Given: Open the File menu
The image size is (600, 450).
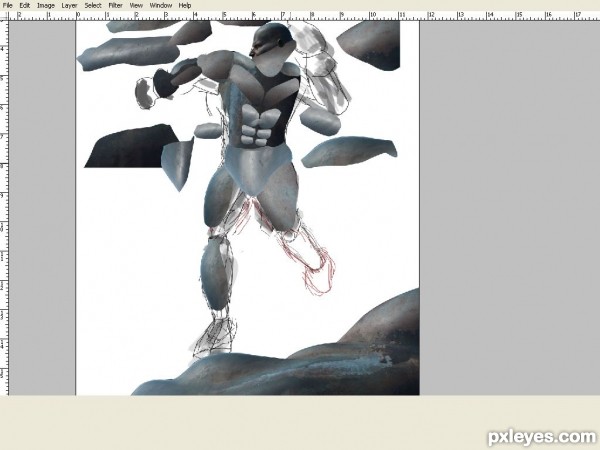Looking at the screenshot, I should (x=7, y=5).
